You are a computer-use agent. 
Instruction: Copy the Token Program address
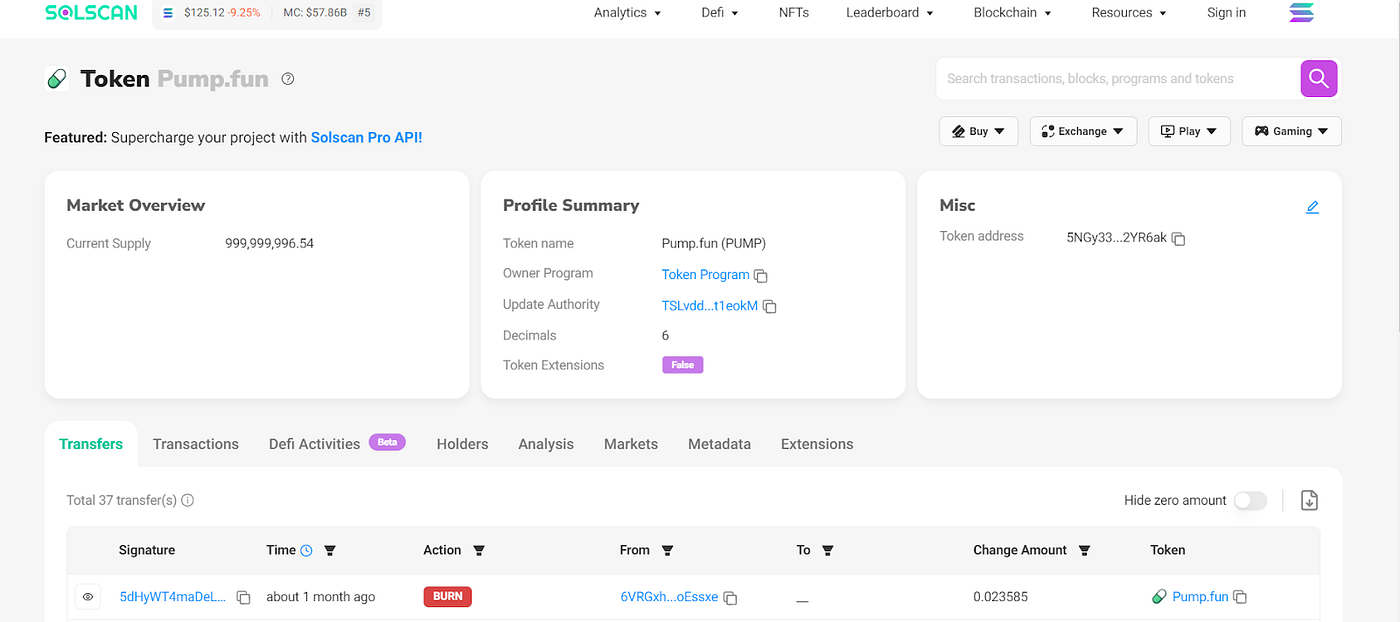[x=761, y=276]
